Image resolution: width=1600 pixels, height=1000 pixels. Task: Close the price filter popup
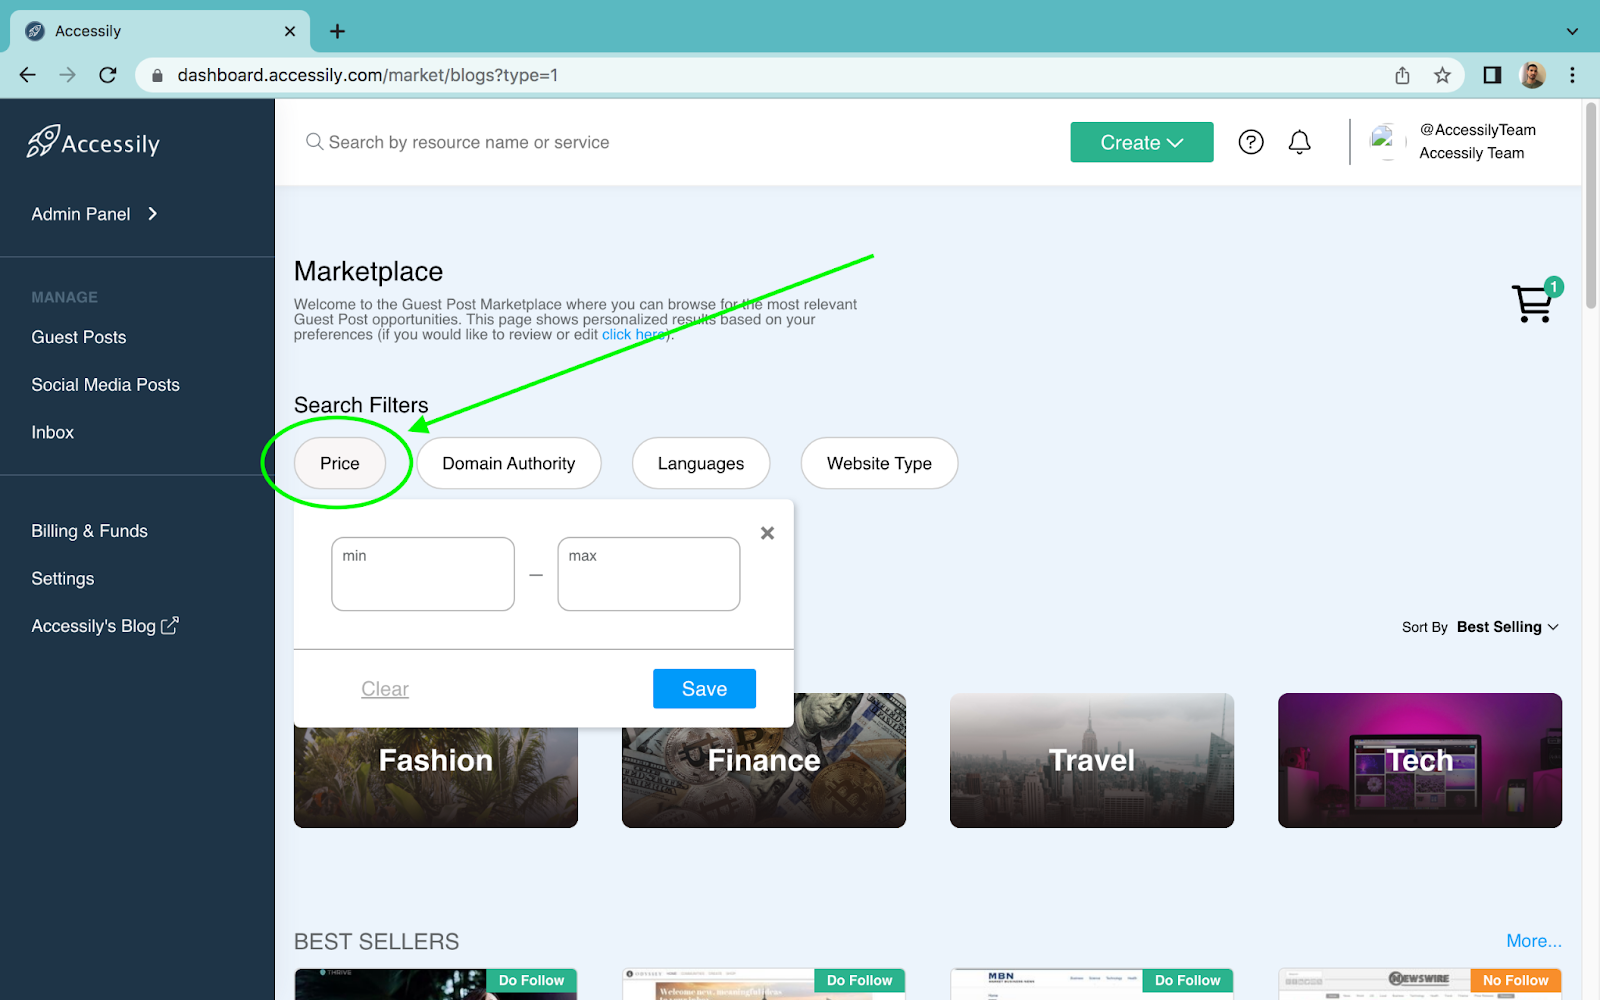coord(767,533)
